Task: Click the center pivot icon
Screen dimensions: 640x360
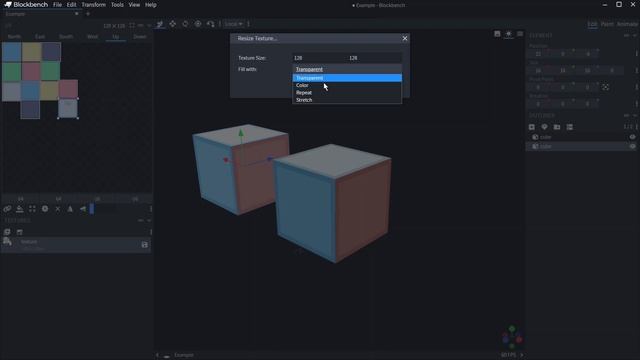Action: (605, 87)
